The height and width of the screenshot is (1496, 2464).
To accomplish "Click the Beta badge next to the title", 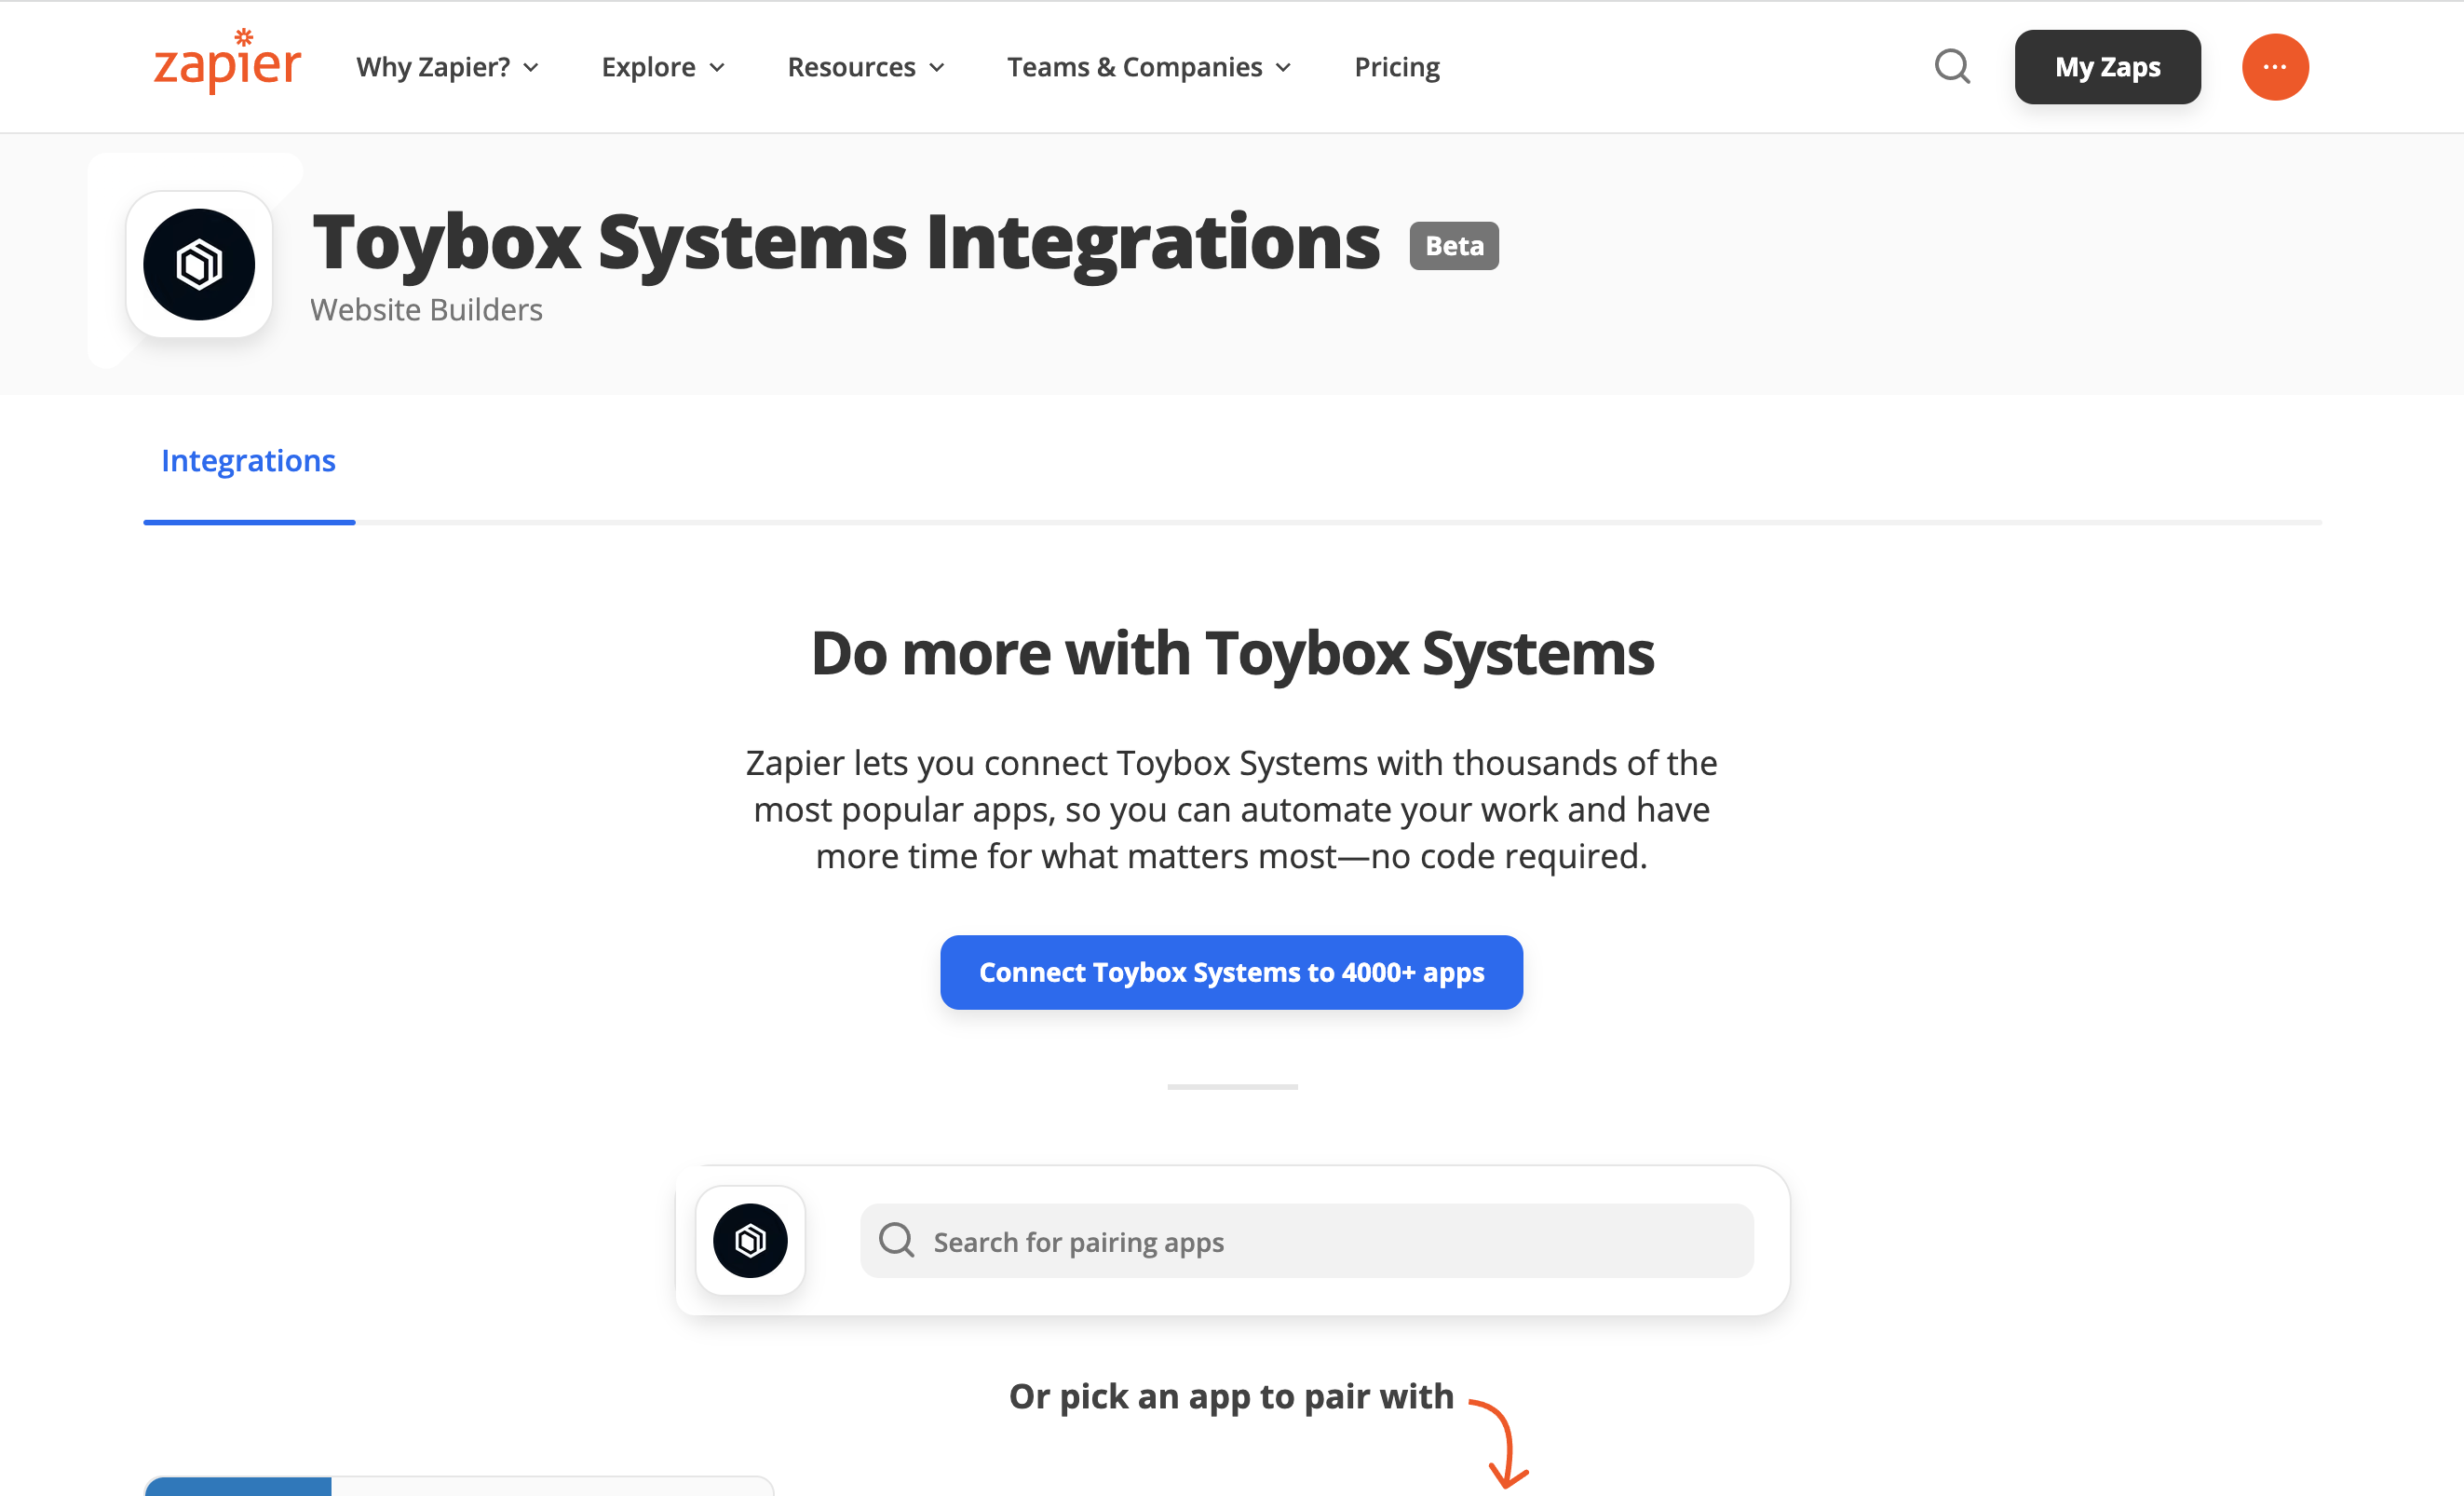I will [x=1453, y=246].
